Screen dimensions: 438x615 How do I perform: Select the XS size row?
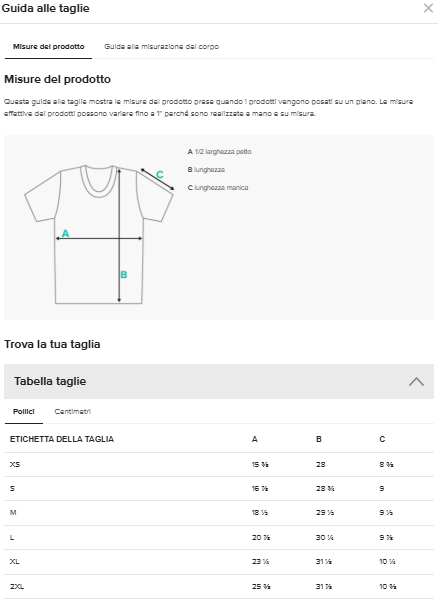pyautogui.click(x=219, y=465)
